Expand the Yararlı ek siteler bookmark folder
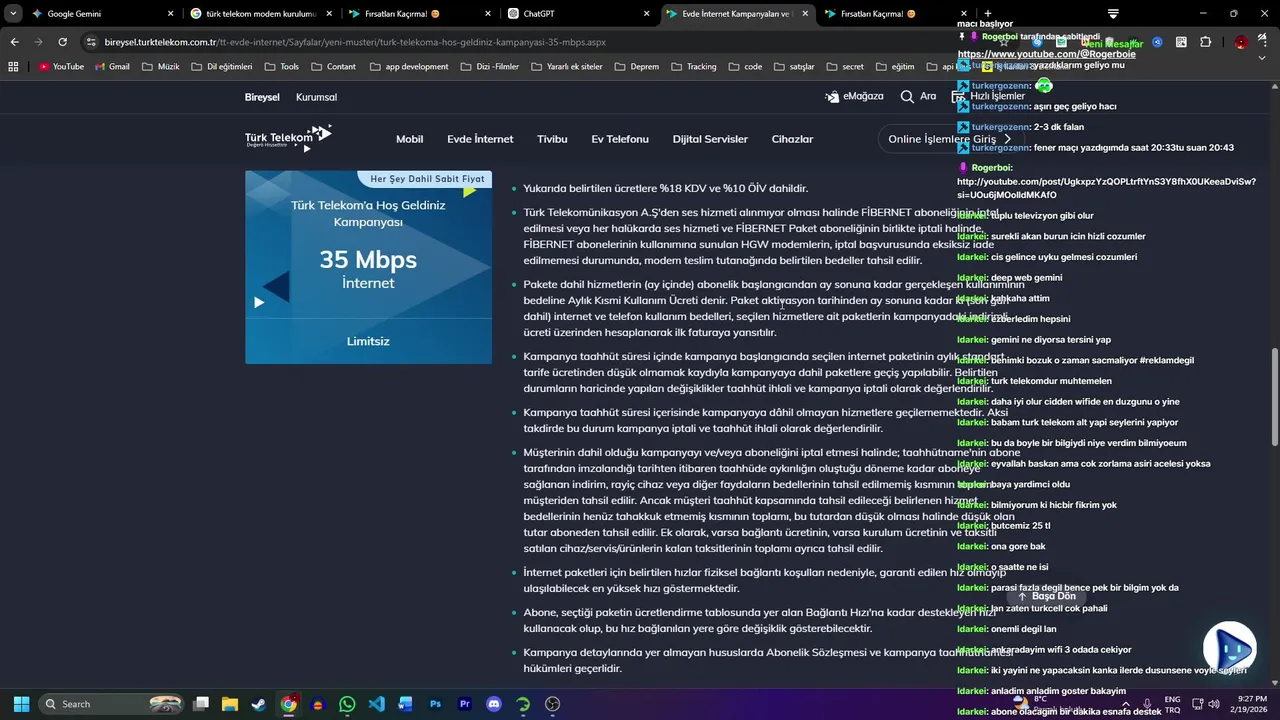Viewport: 1280px width, 720px height. [566, 66]
